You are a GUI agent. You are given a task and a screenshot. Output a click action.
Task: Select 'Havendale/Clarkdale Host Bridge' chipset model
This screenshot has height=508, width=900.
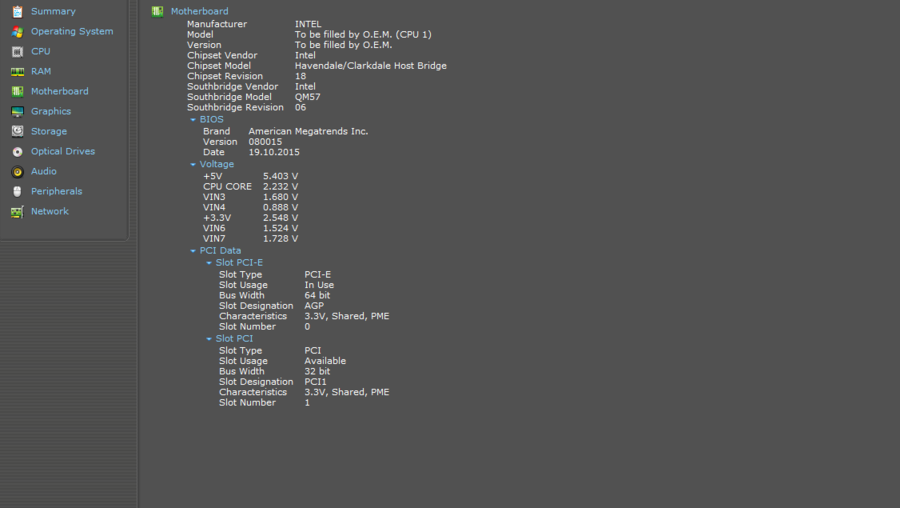point(370,66)
